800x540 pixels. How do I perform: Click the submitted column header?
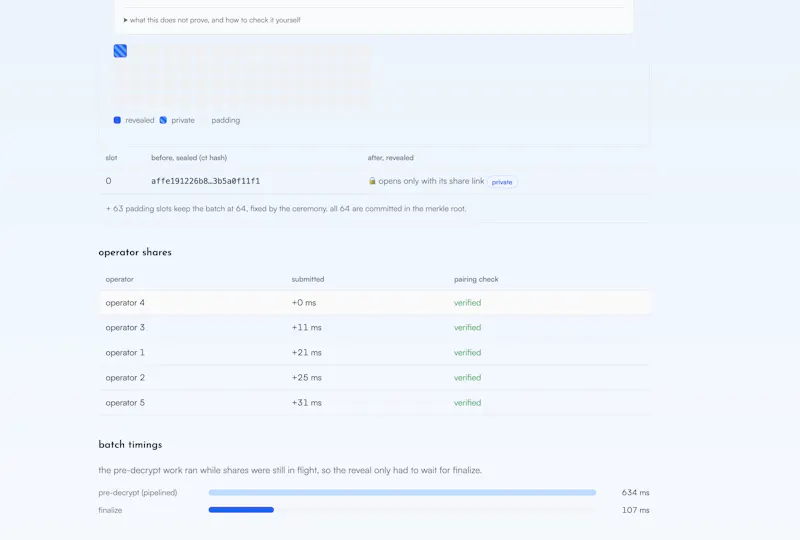point(308,279)
